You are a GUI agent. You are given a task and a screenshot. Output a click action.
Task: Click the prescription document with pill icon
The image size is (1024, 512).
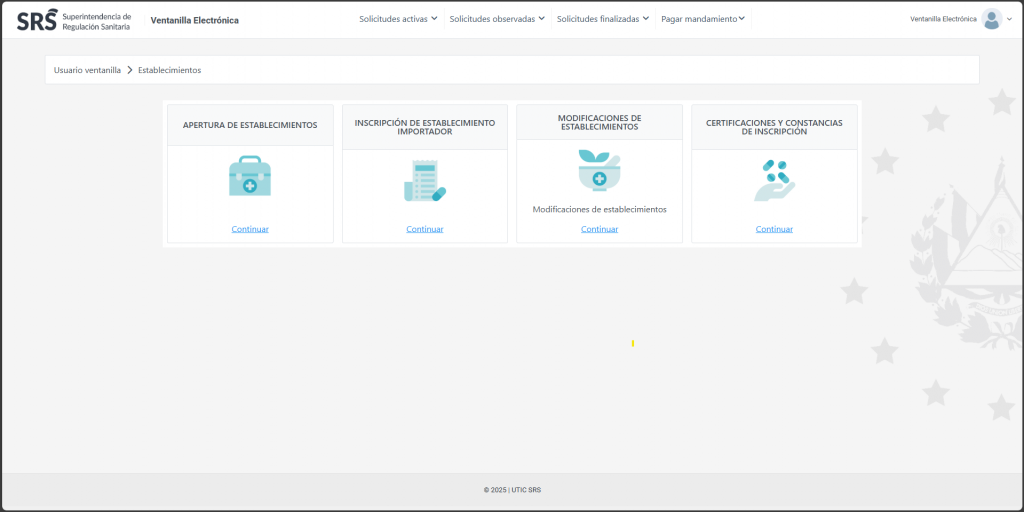click(x=424, y=181)
